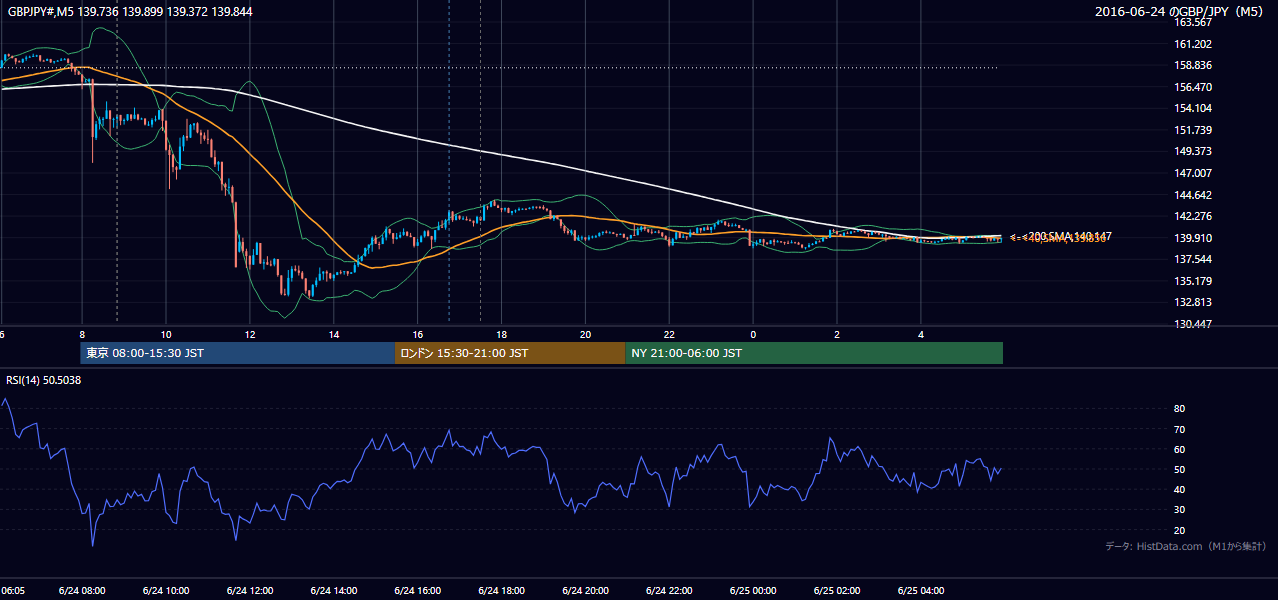Screen dimensions: 1278x600
Task: Click price axis value 149.373
Action: tap(1193, 151)
